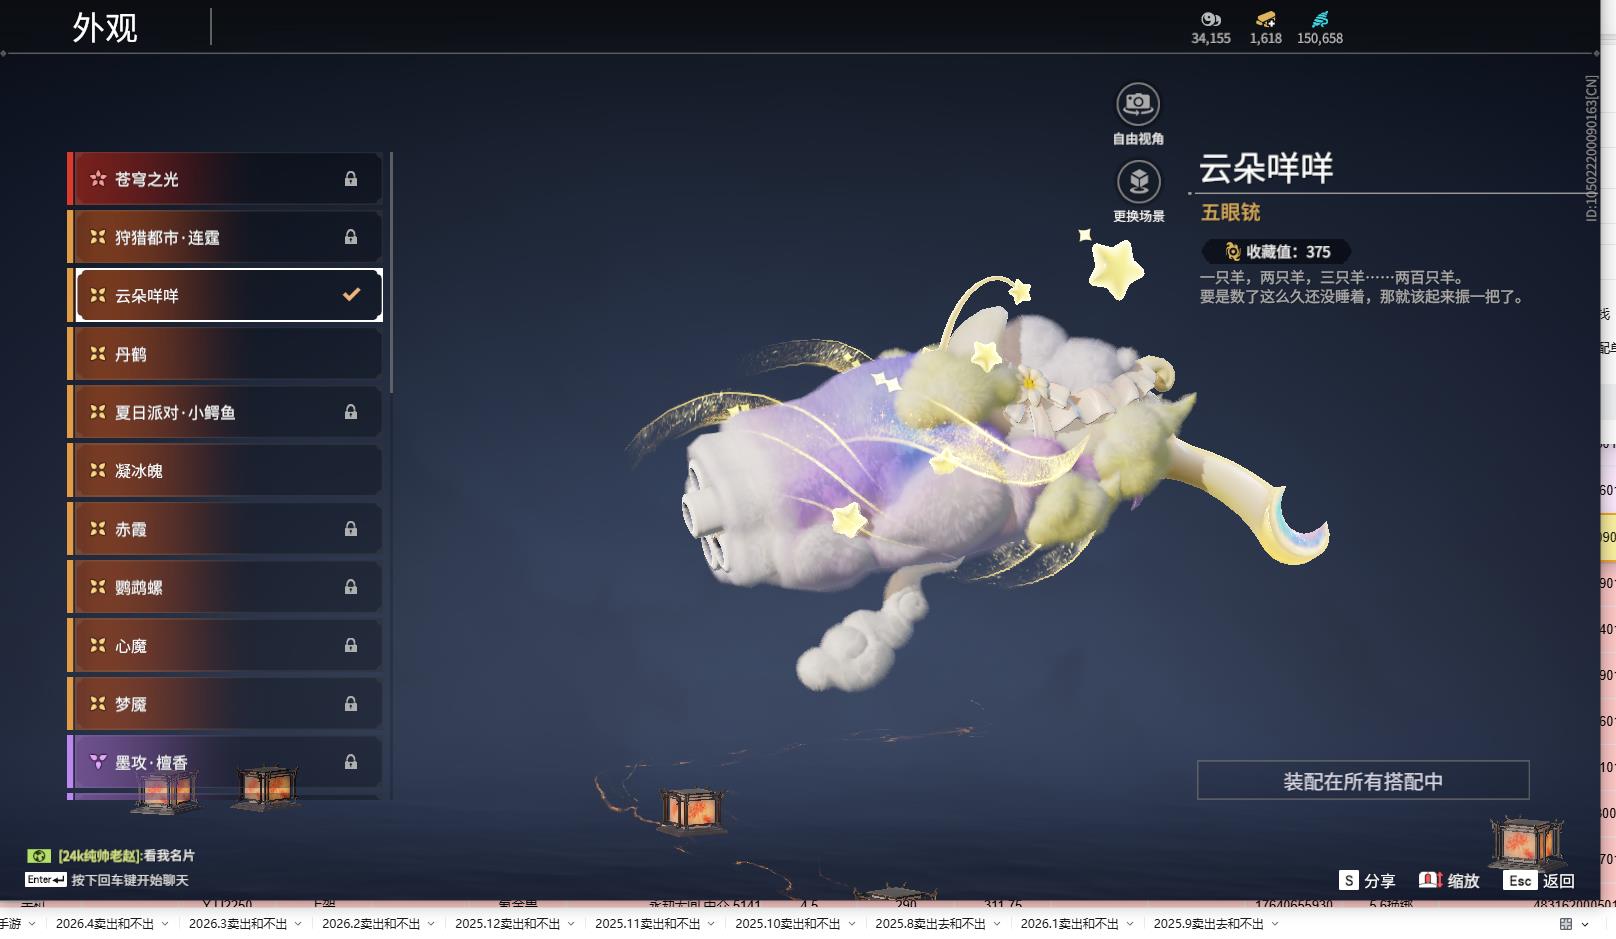The width and height of the screenshot is (1616, 939).
Task: Open the sheet view dropdown at bottom right
Action: click(x=1584, y=925)
